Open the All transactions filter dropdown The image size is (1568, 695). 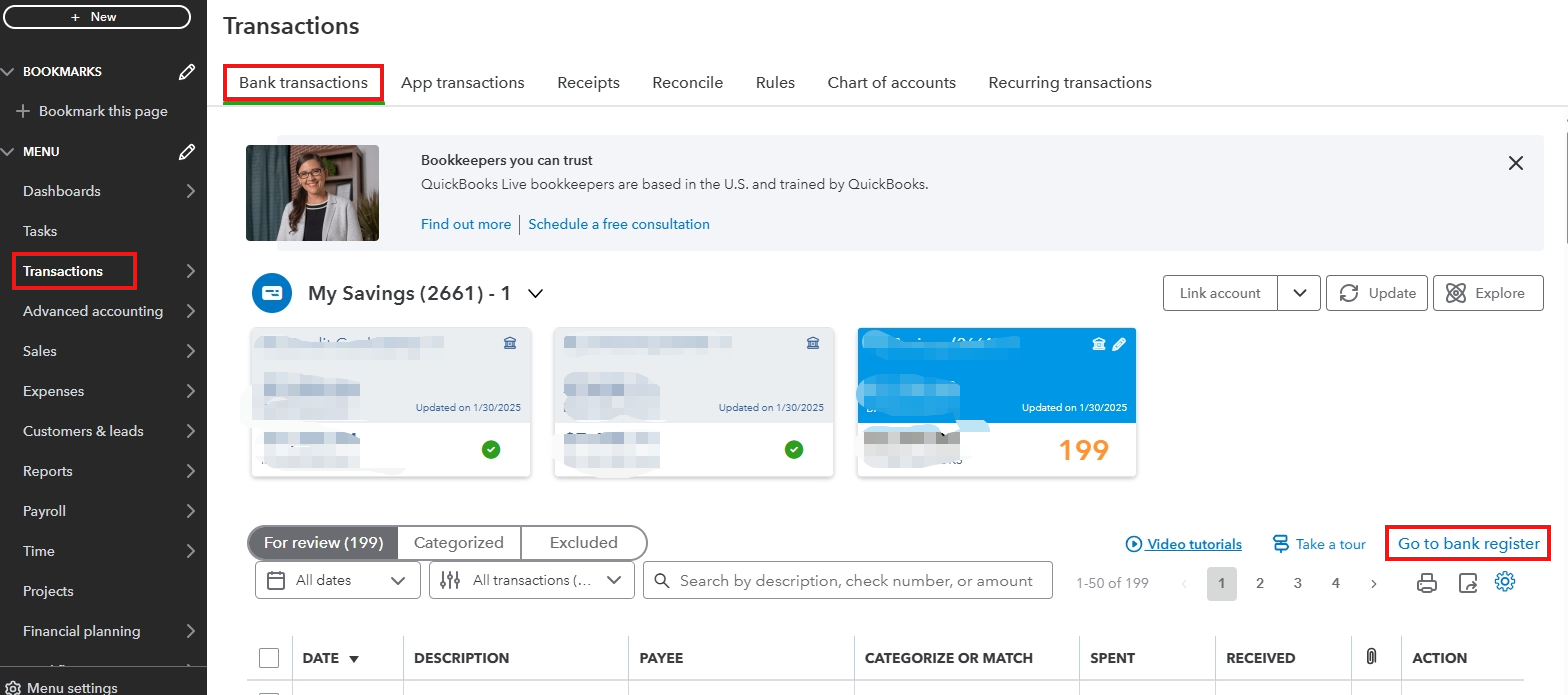(x=532, y=580)
